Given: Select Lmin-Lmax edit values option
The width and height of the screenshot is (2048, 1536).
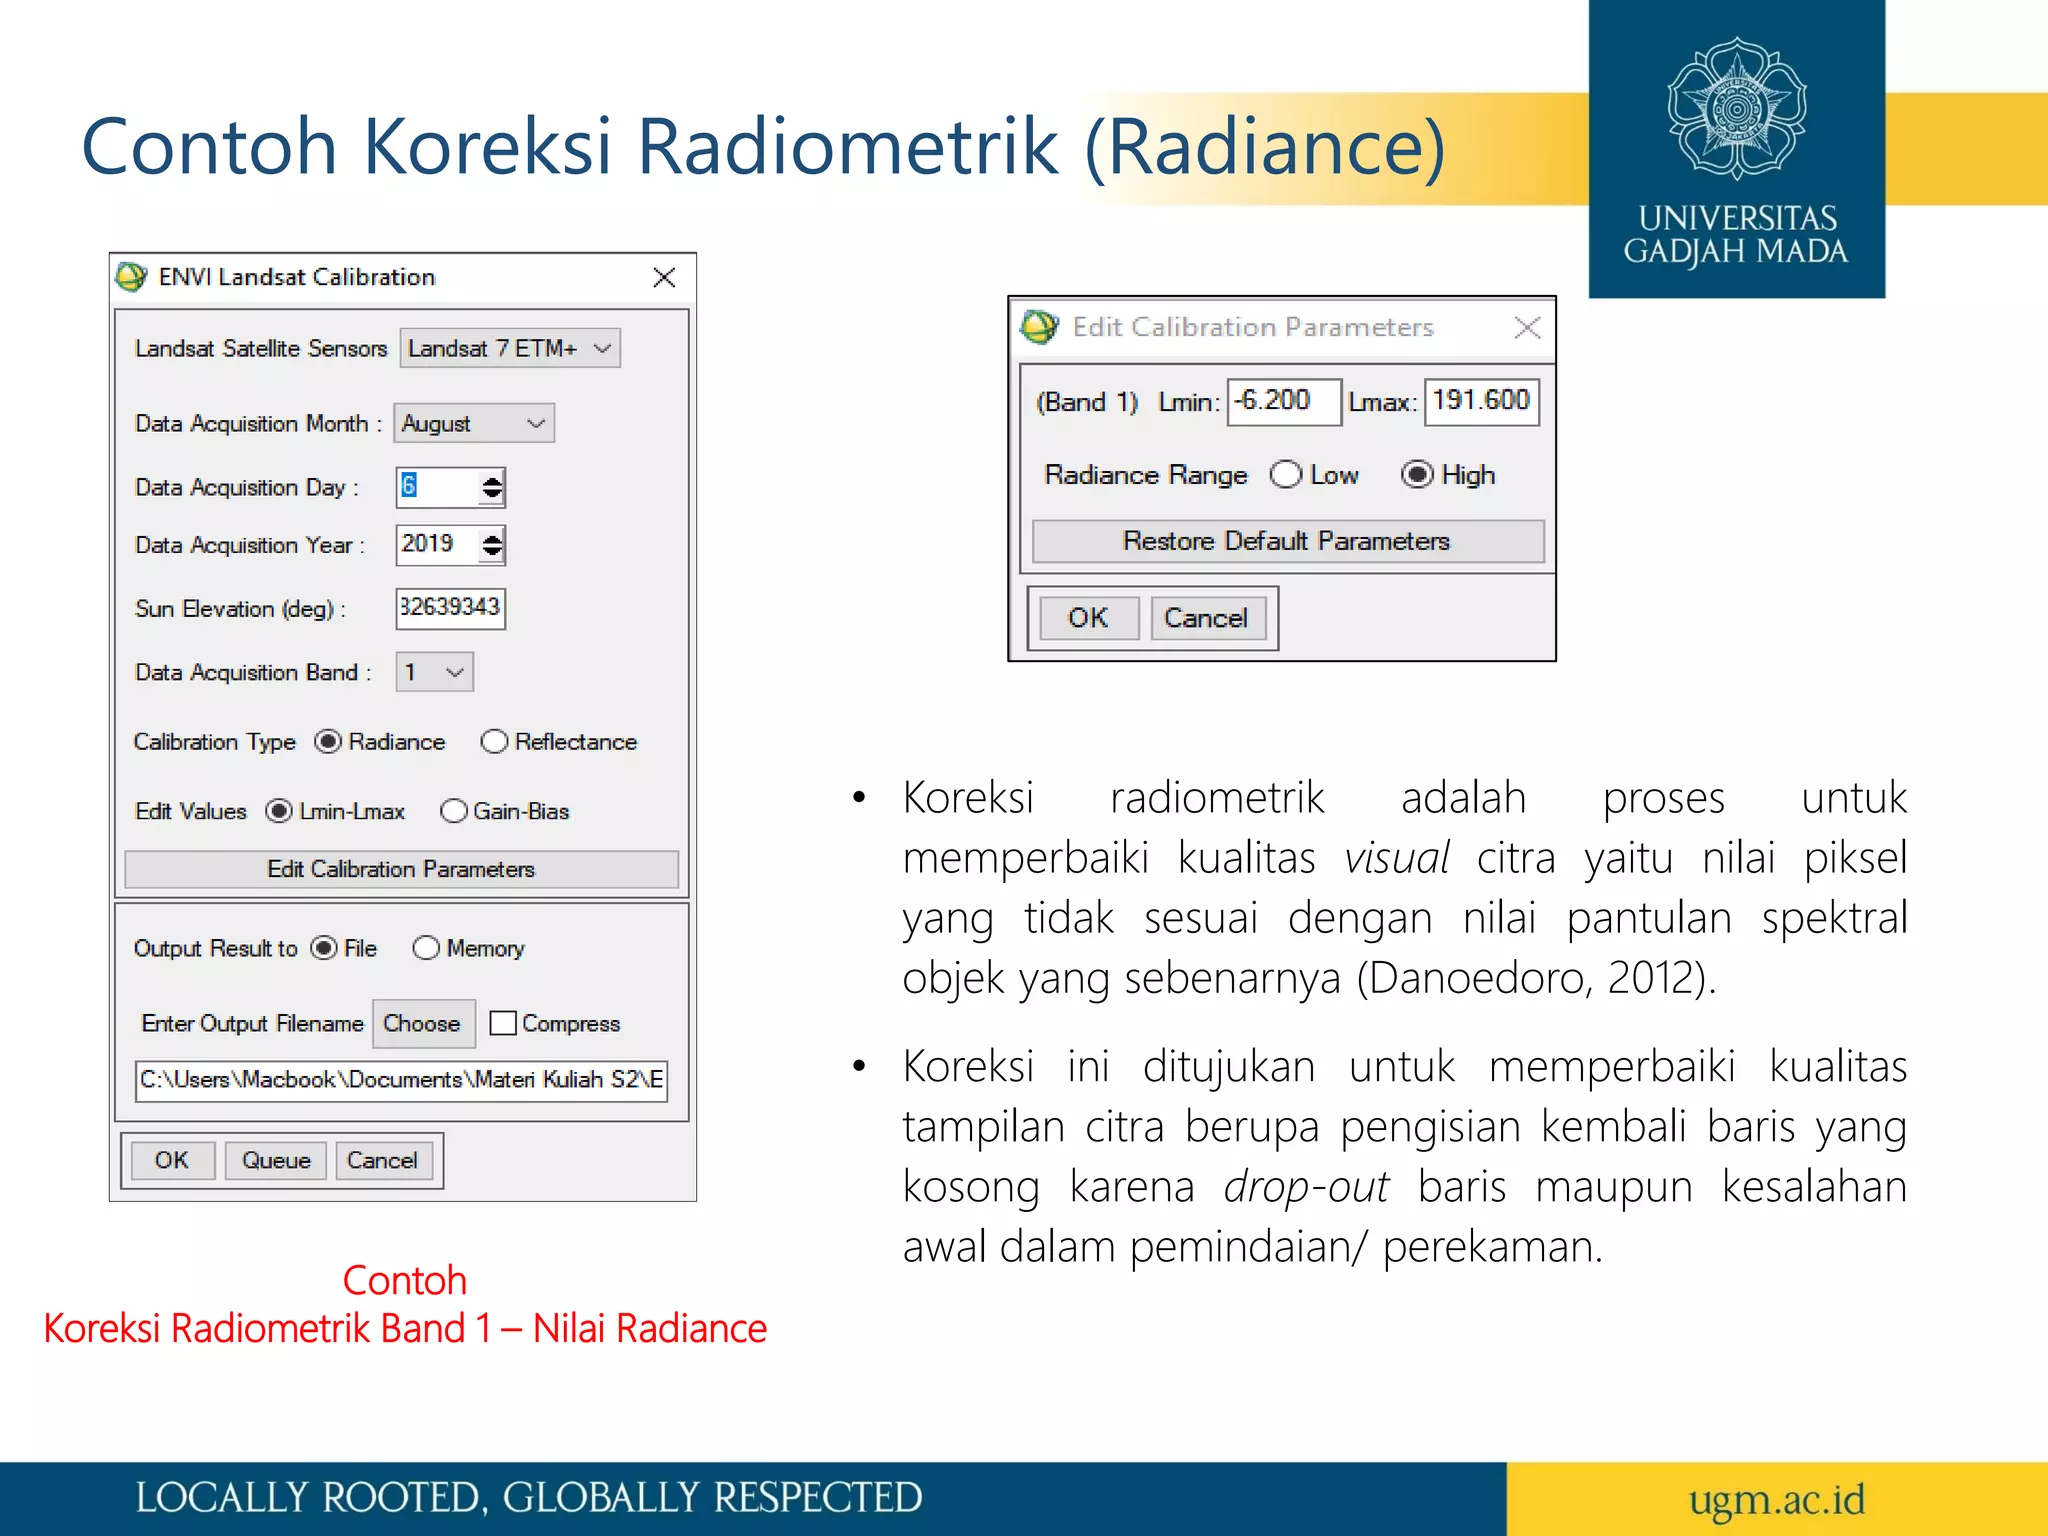Looking at the screenshot, I should coord(279,811).
